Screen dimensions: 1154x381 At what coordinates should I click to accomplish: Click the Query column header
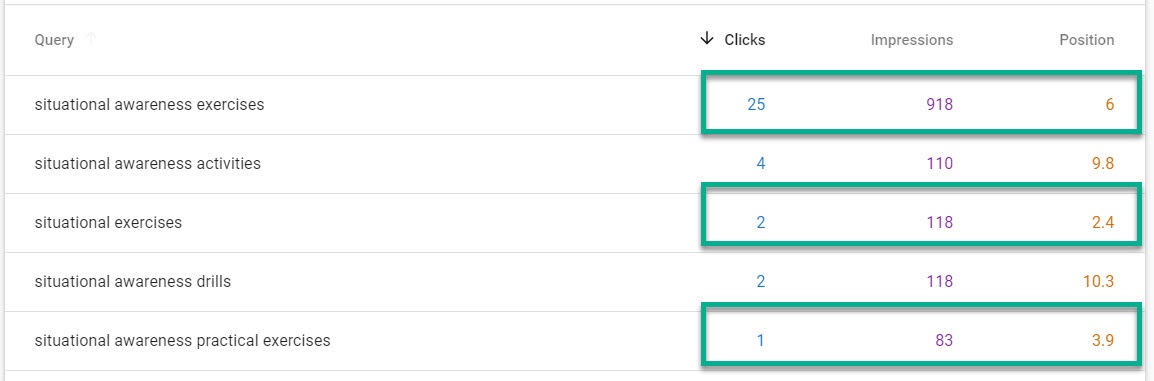click(x=54, y=40)
